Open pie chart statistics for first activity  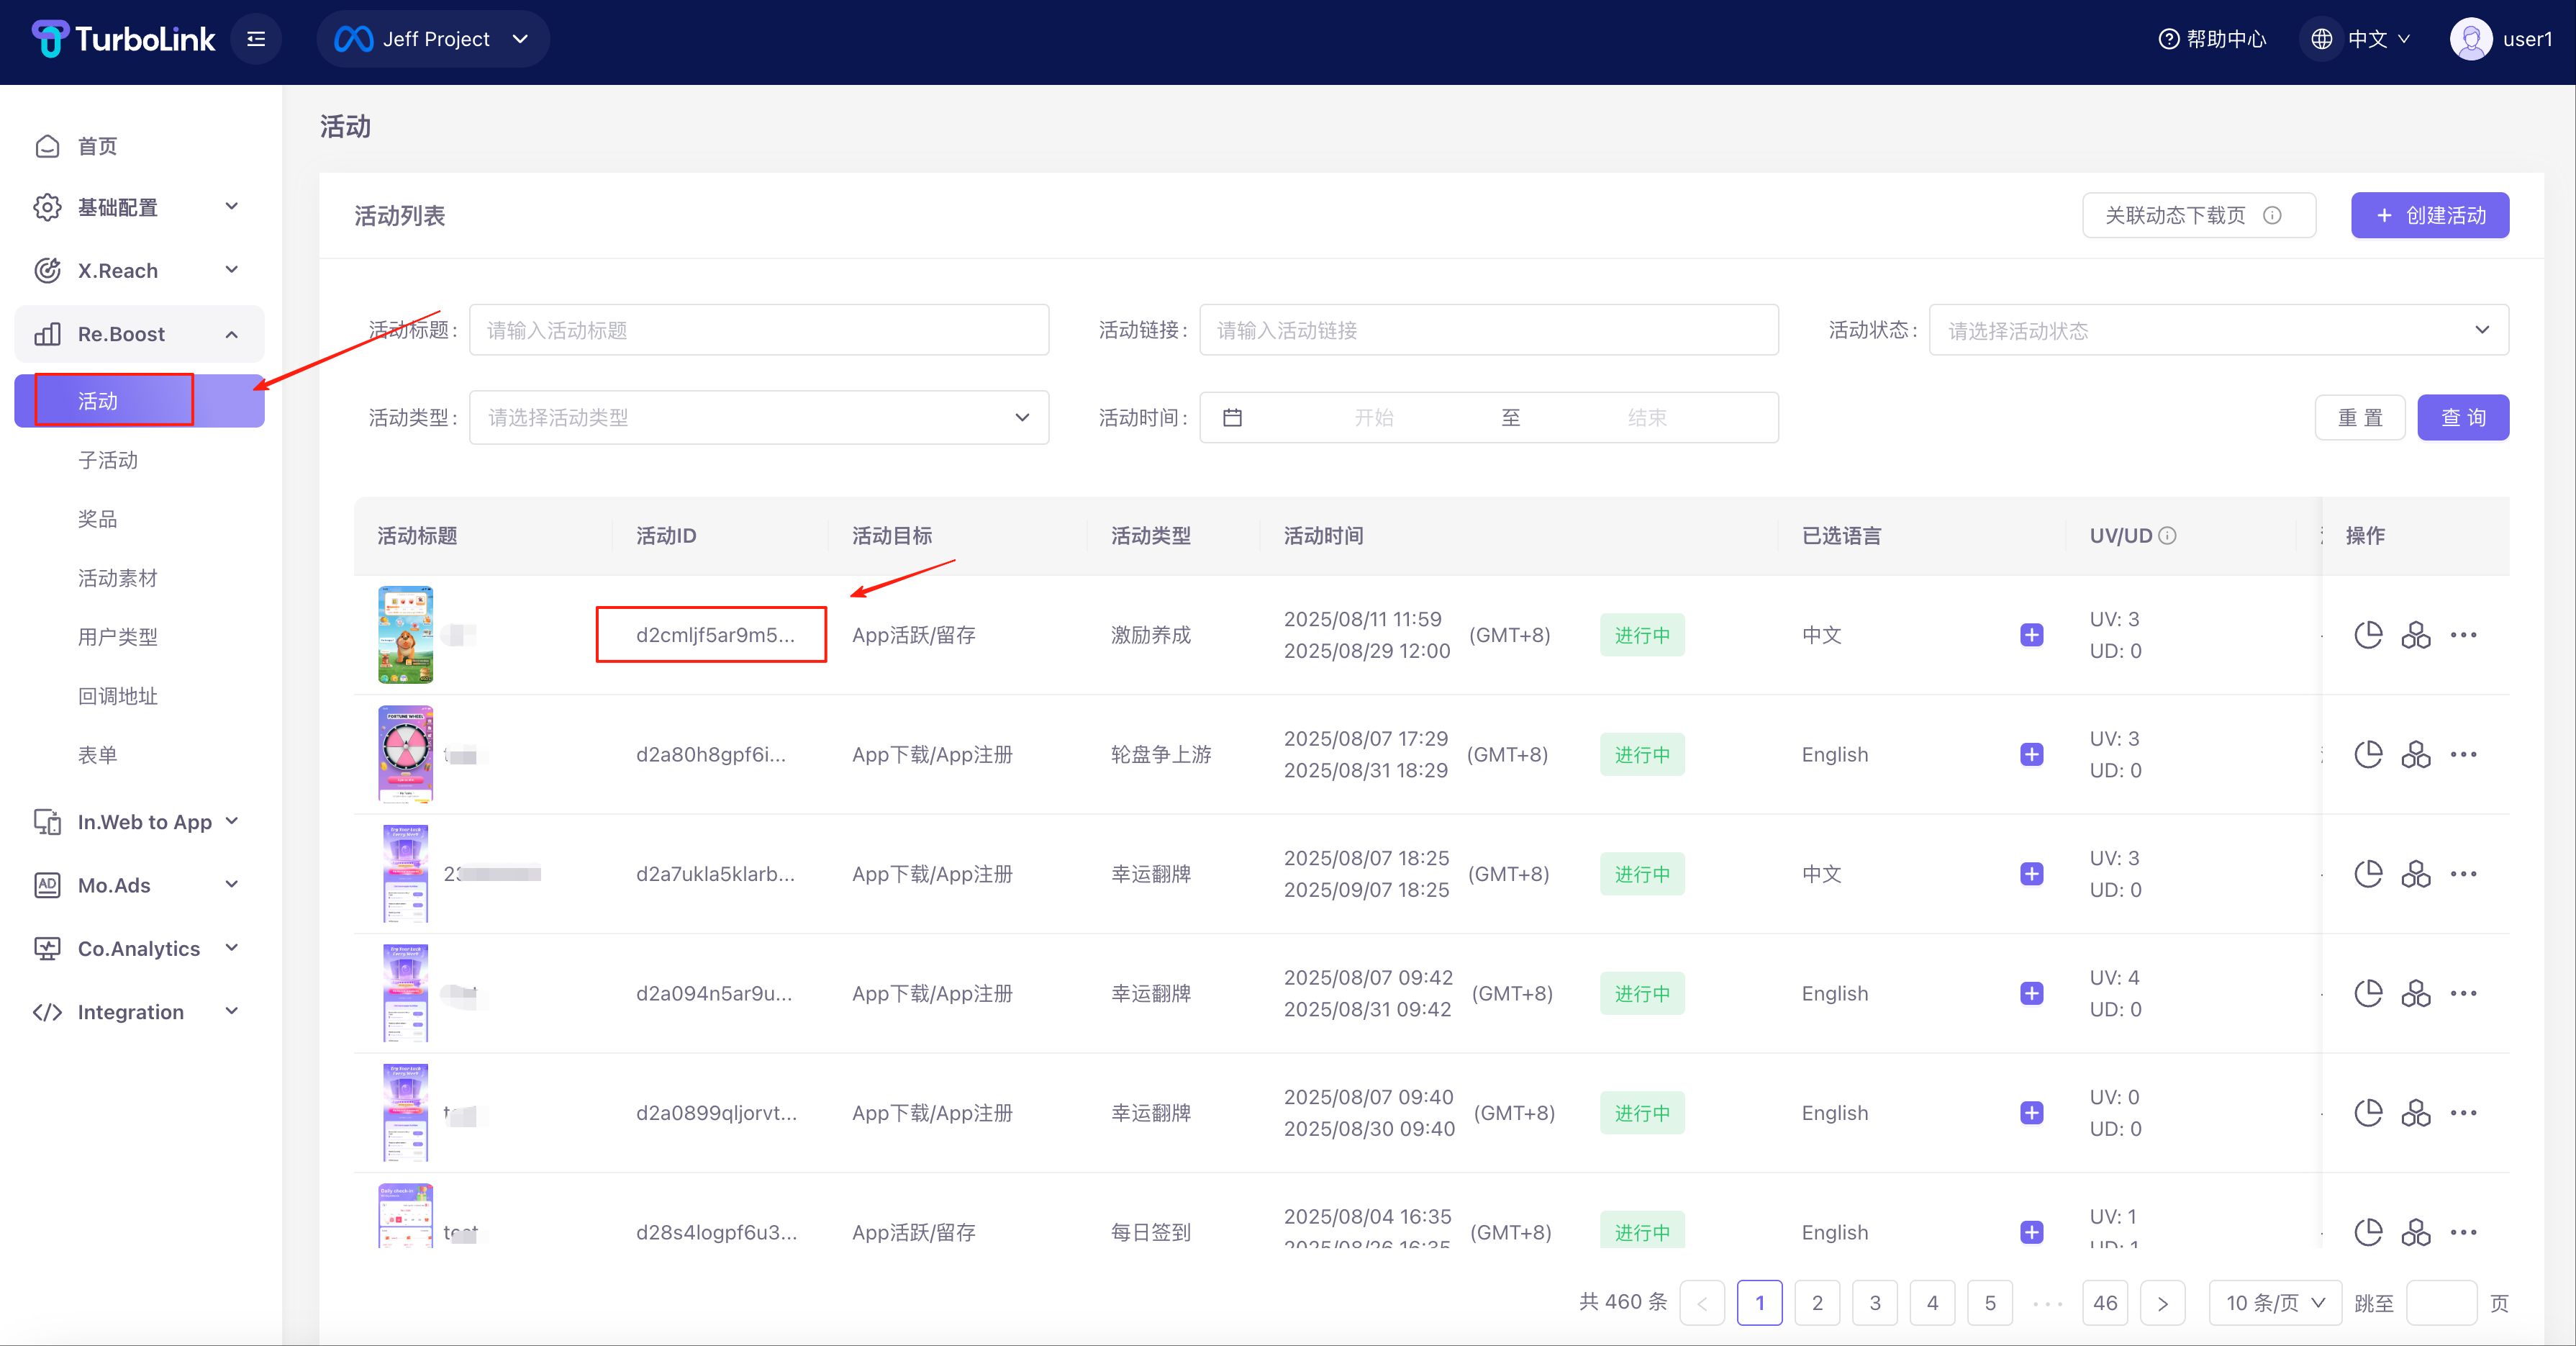[2367, 635]
